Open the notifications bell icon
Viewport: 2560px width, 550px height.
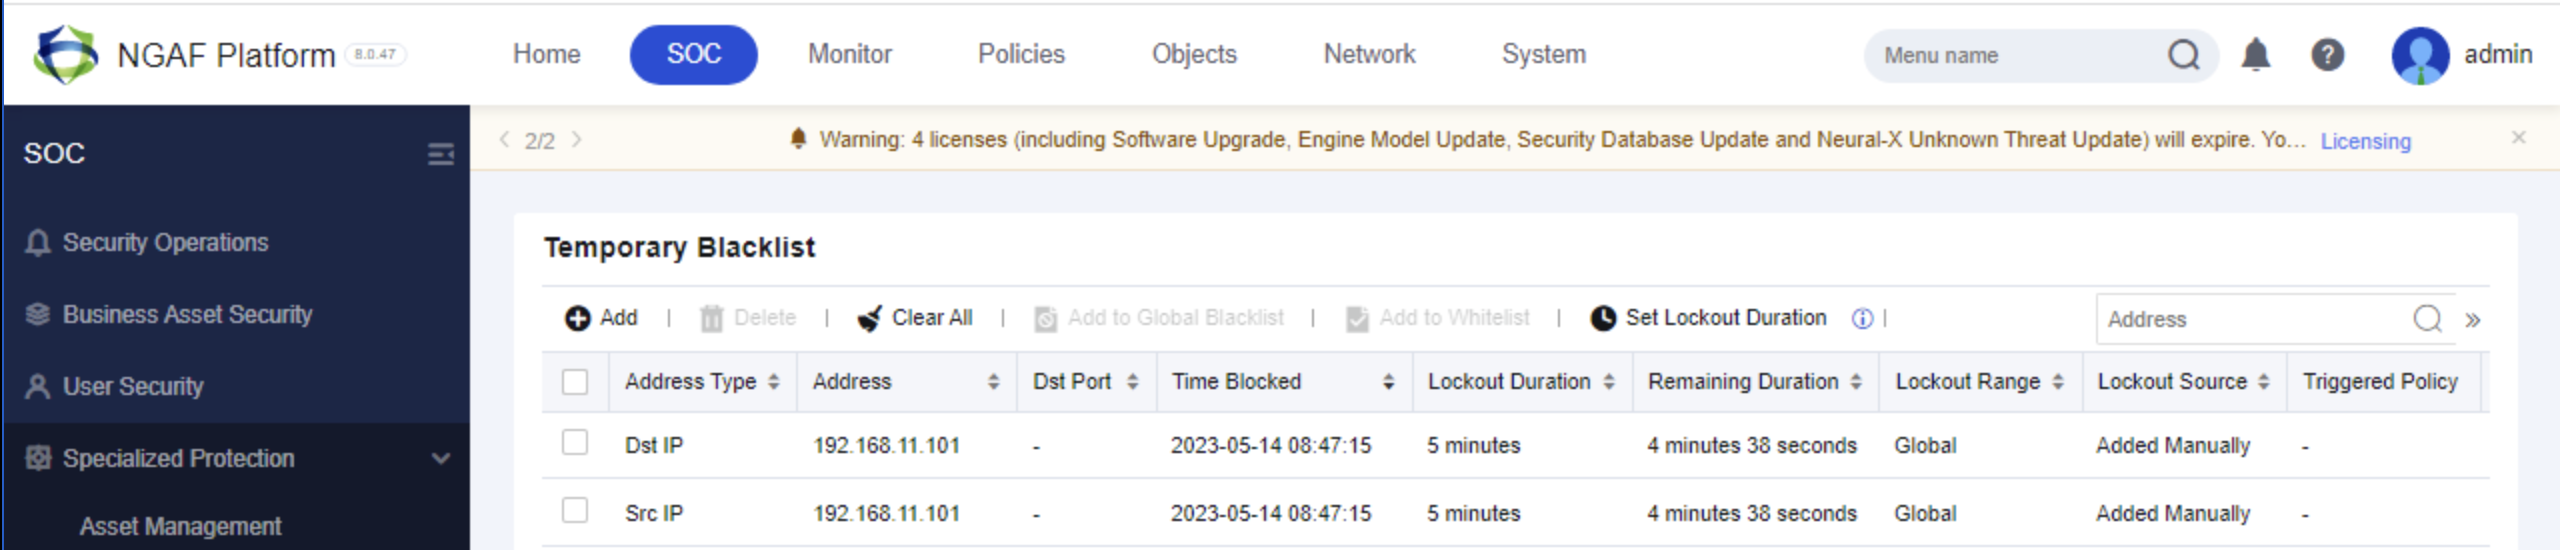[x=2255, y=54]
